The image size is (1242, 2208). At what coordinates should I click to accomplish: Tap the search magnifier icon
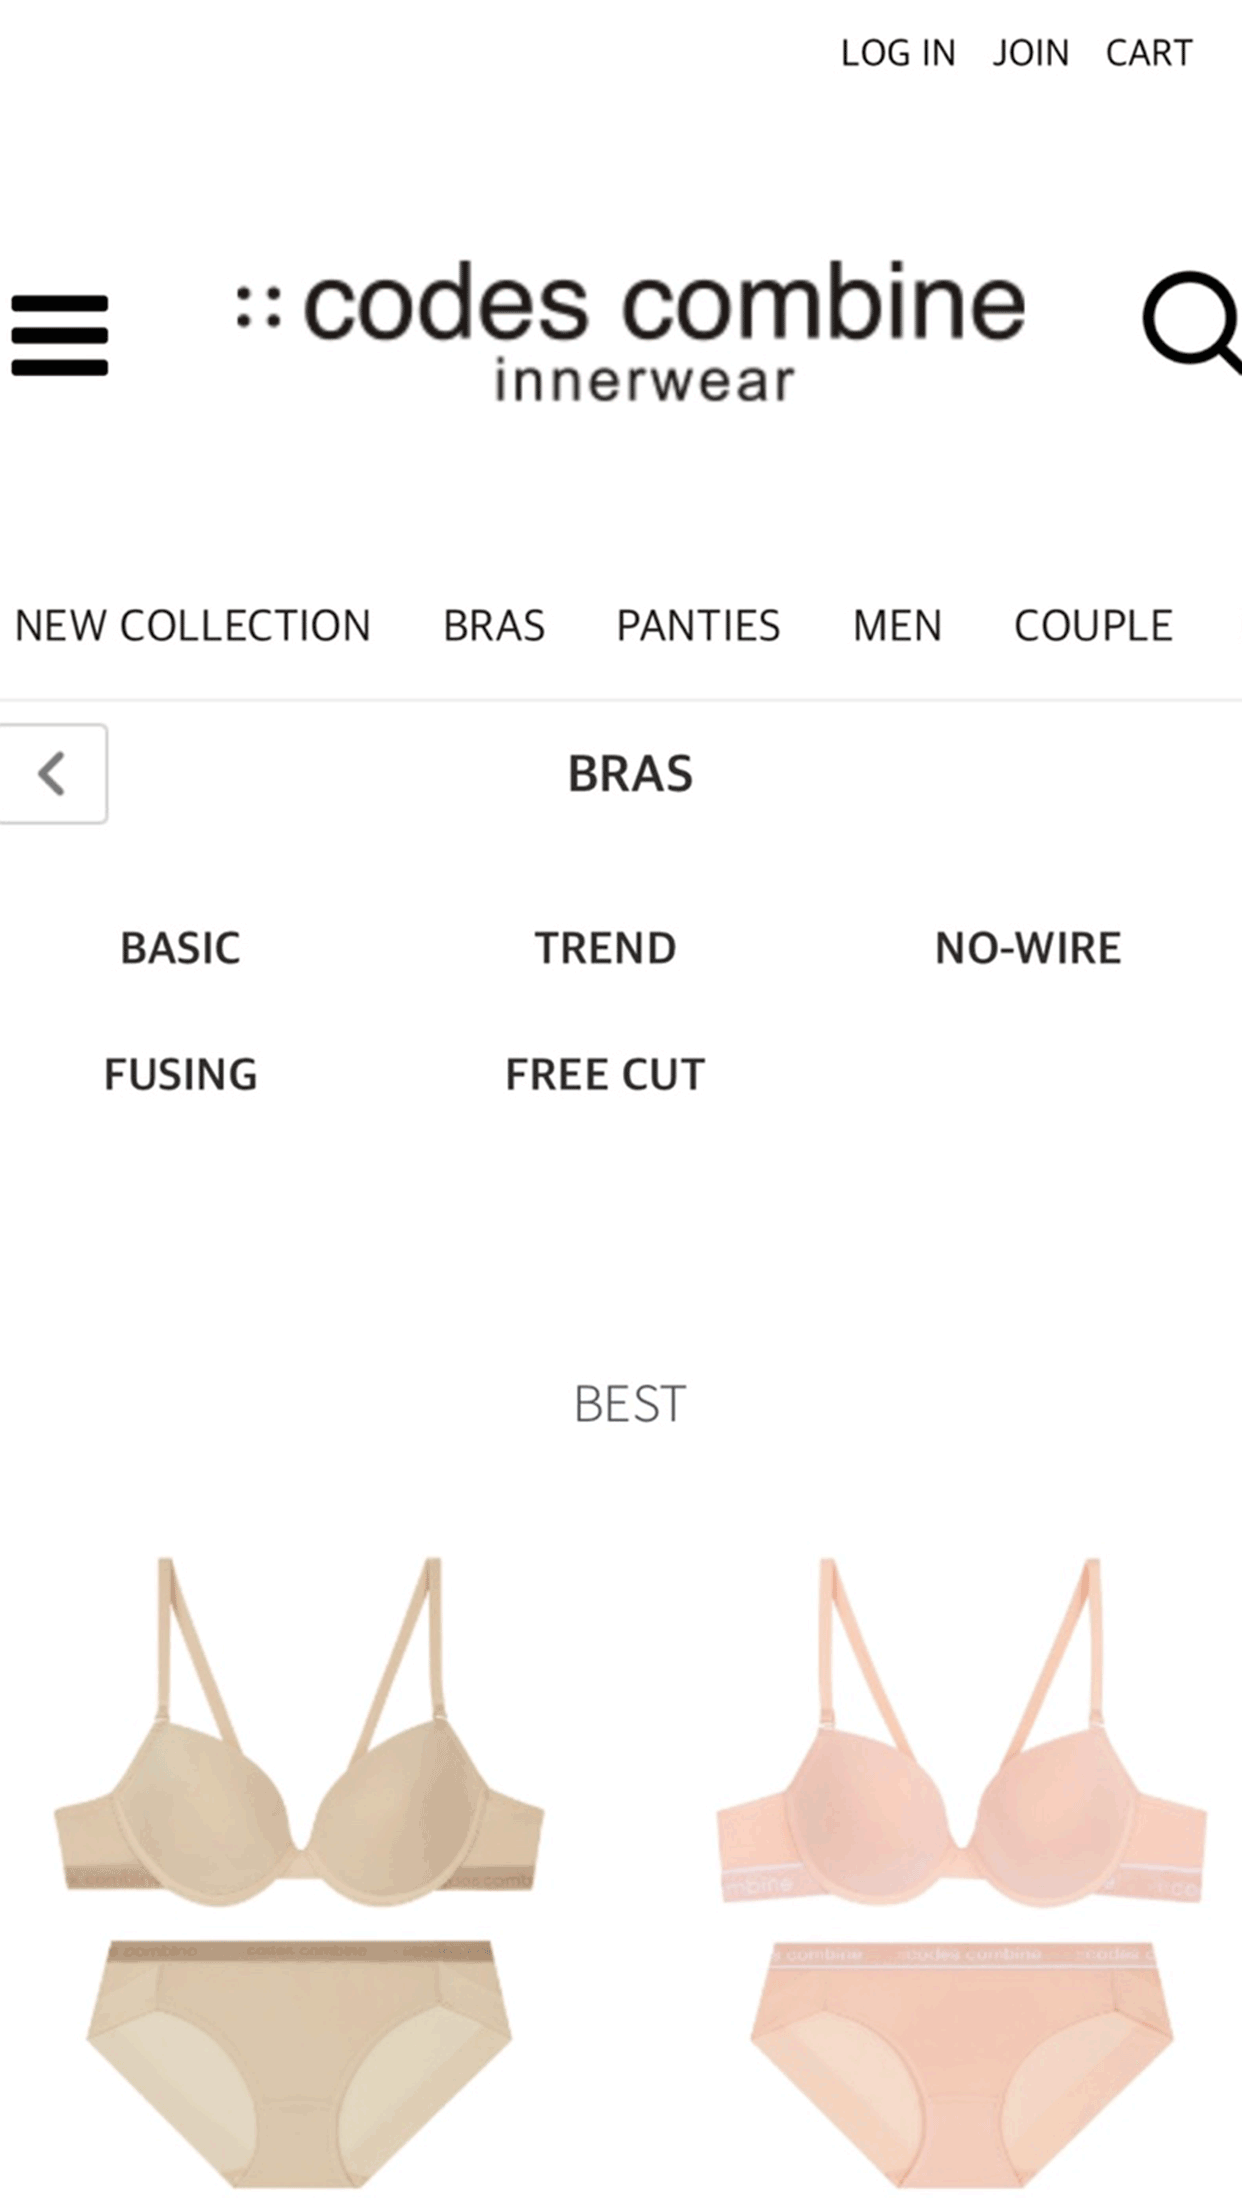1190,322
